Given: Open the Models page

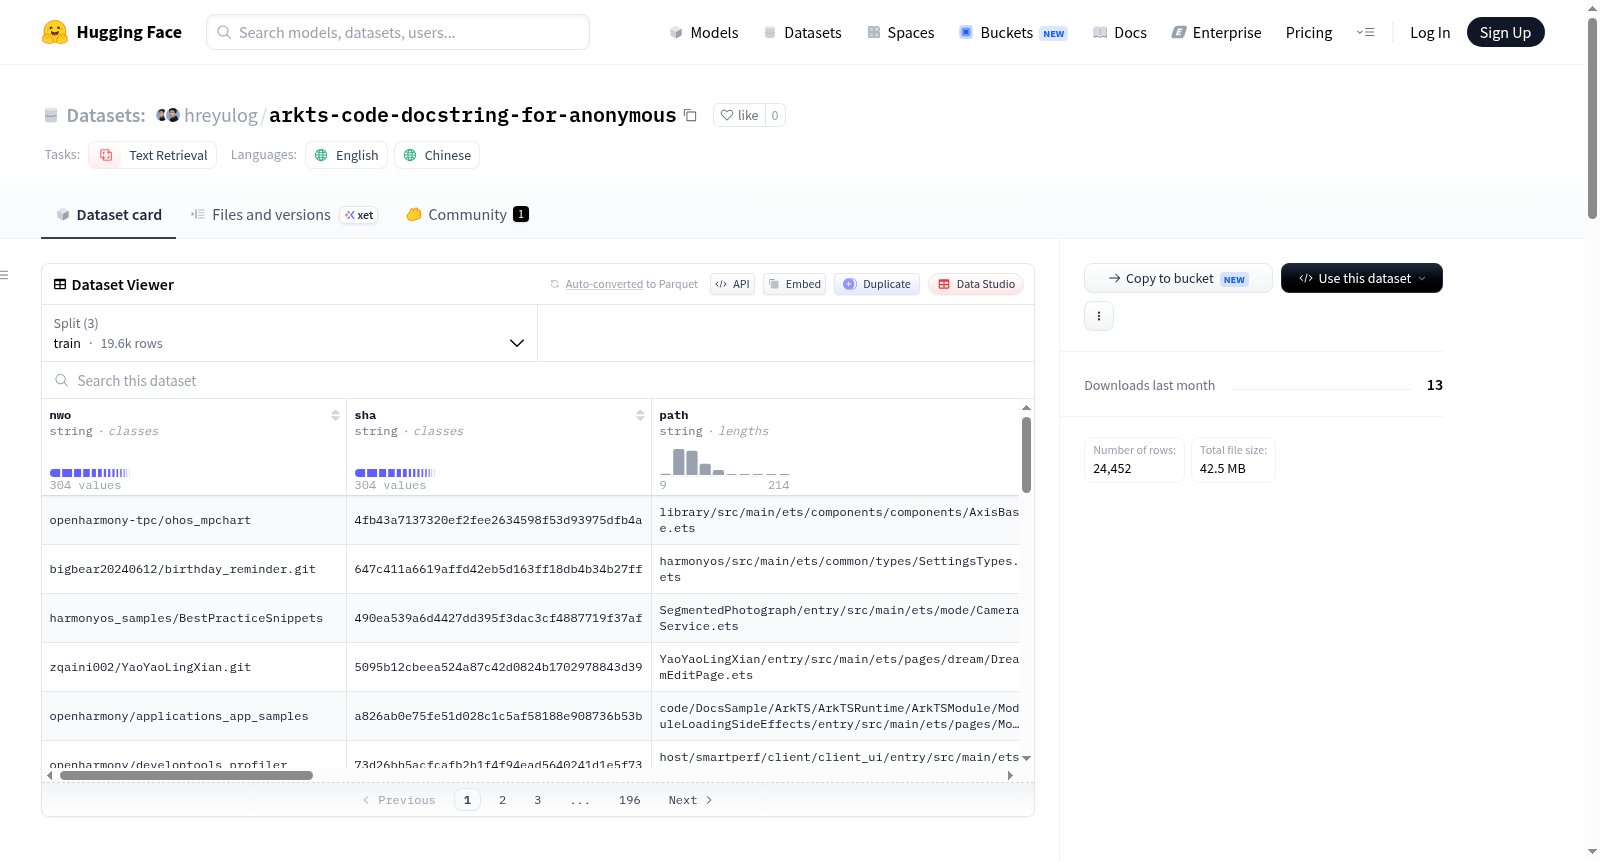Looking at the screenshot, I should 704,32.
